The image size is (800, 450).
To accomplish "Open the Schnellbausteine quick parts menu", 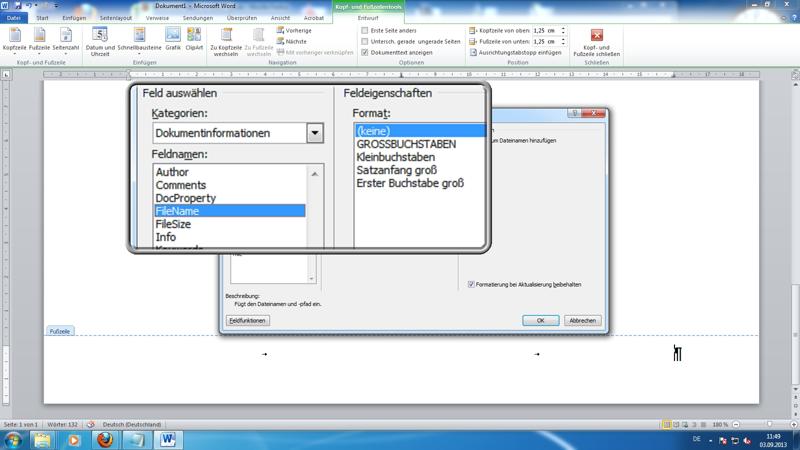I will [x=139, y=41].
